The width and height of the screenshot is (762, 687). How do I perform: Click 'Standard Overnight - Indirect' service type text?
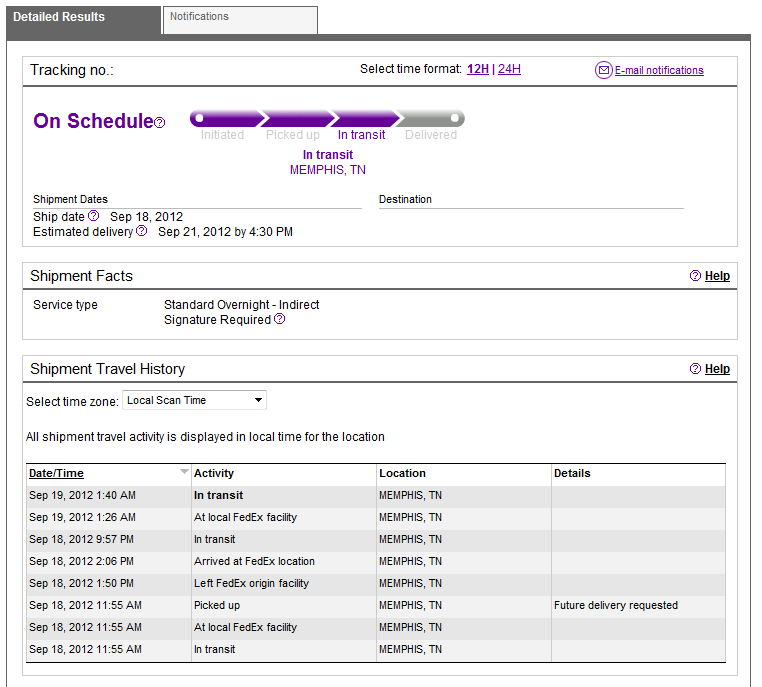click(x=242, y=305)
